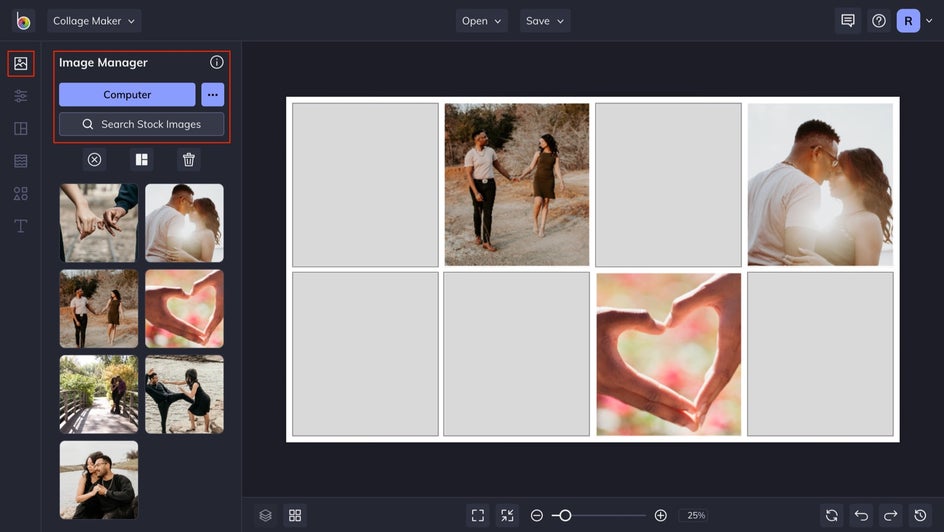Screen dimensions: 944x532
Task: Select the holding hands thumbnail
Action: (99, 223)
